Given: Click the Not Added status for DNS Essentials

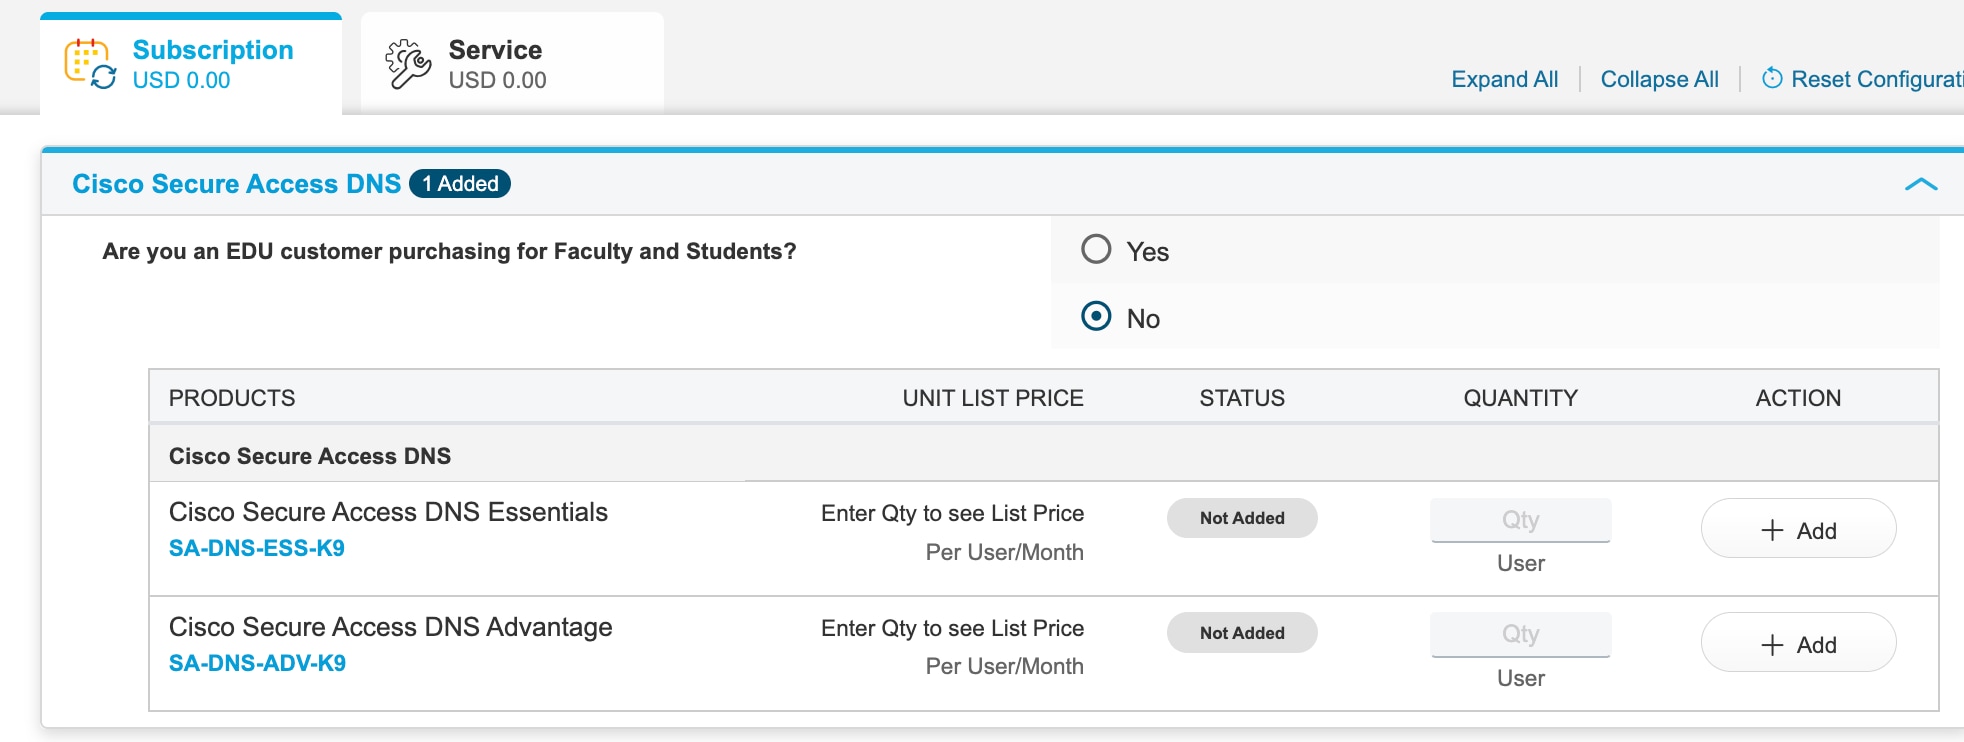Looking at the screenshot, I should (x=1242, y=518).
